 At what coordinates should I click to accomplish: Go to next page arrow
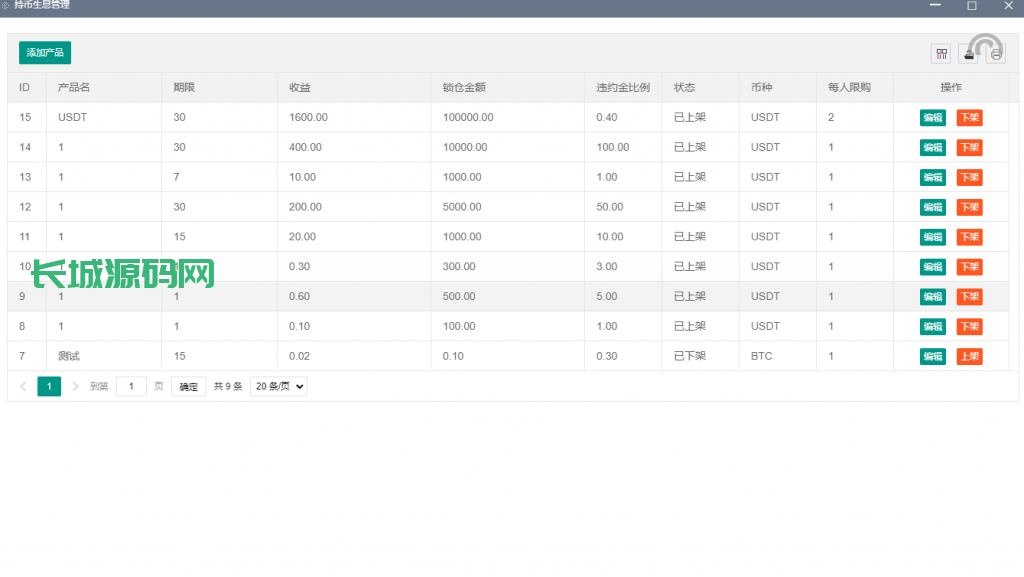click(75, 386)
